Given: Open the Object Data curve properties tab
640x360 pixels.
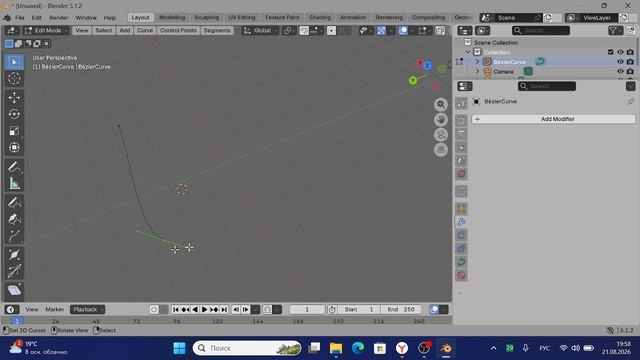Looking at the screenshot, I should pyautogui.click(x=461, y=262).
